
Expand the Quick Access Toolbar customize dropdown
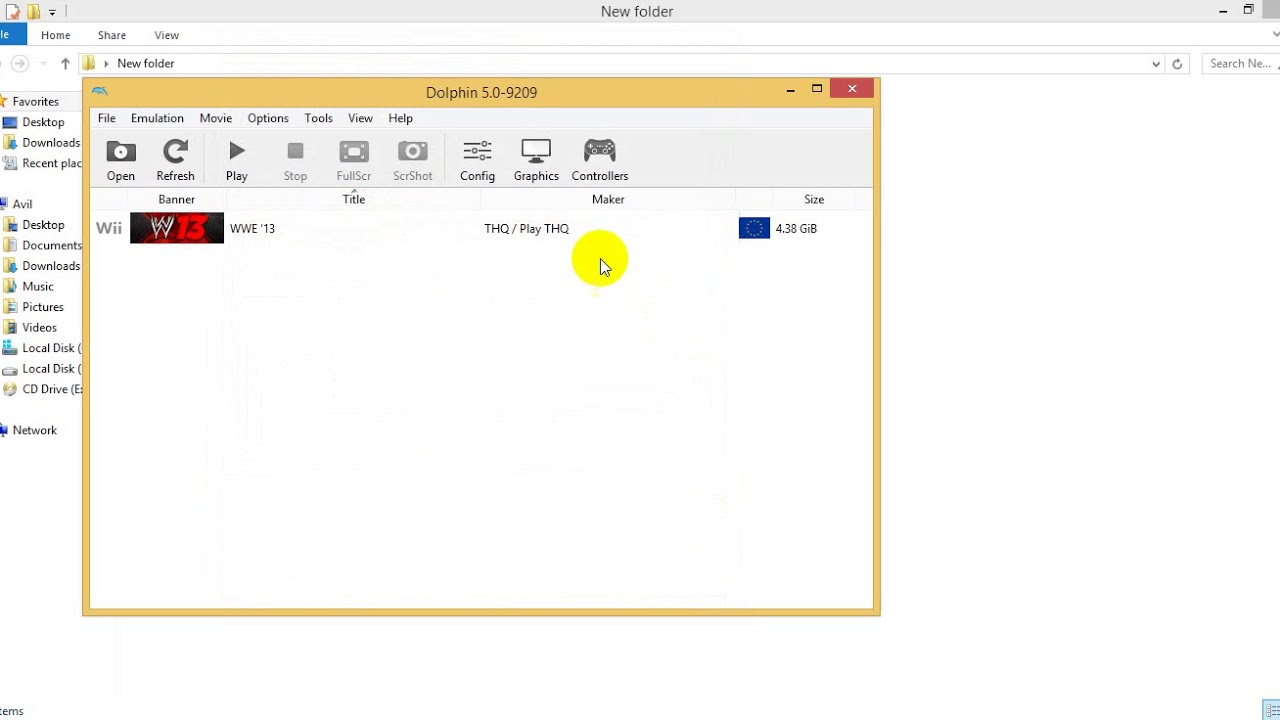point(52,12)
